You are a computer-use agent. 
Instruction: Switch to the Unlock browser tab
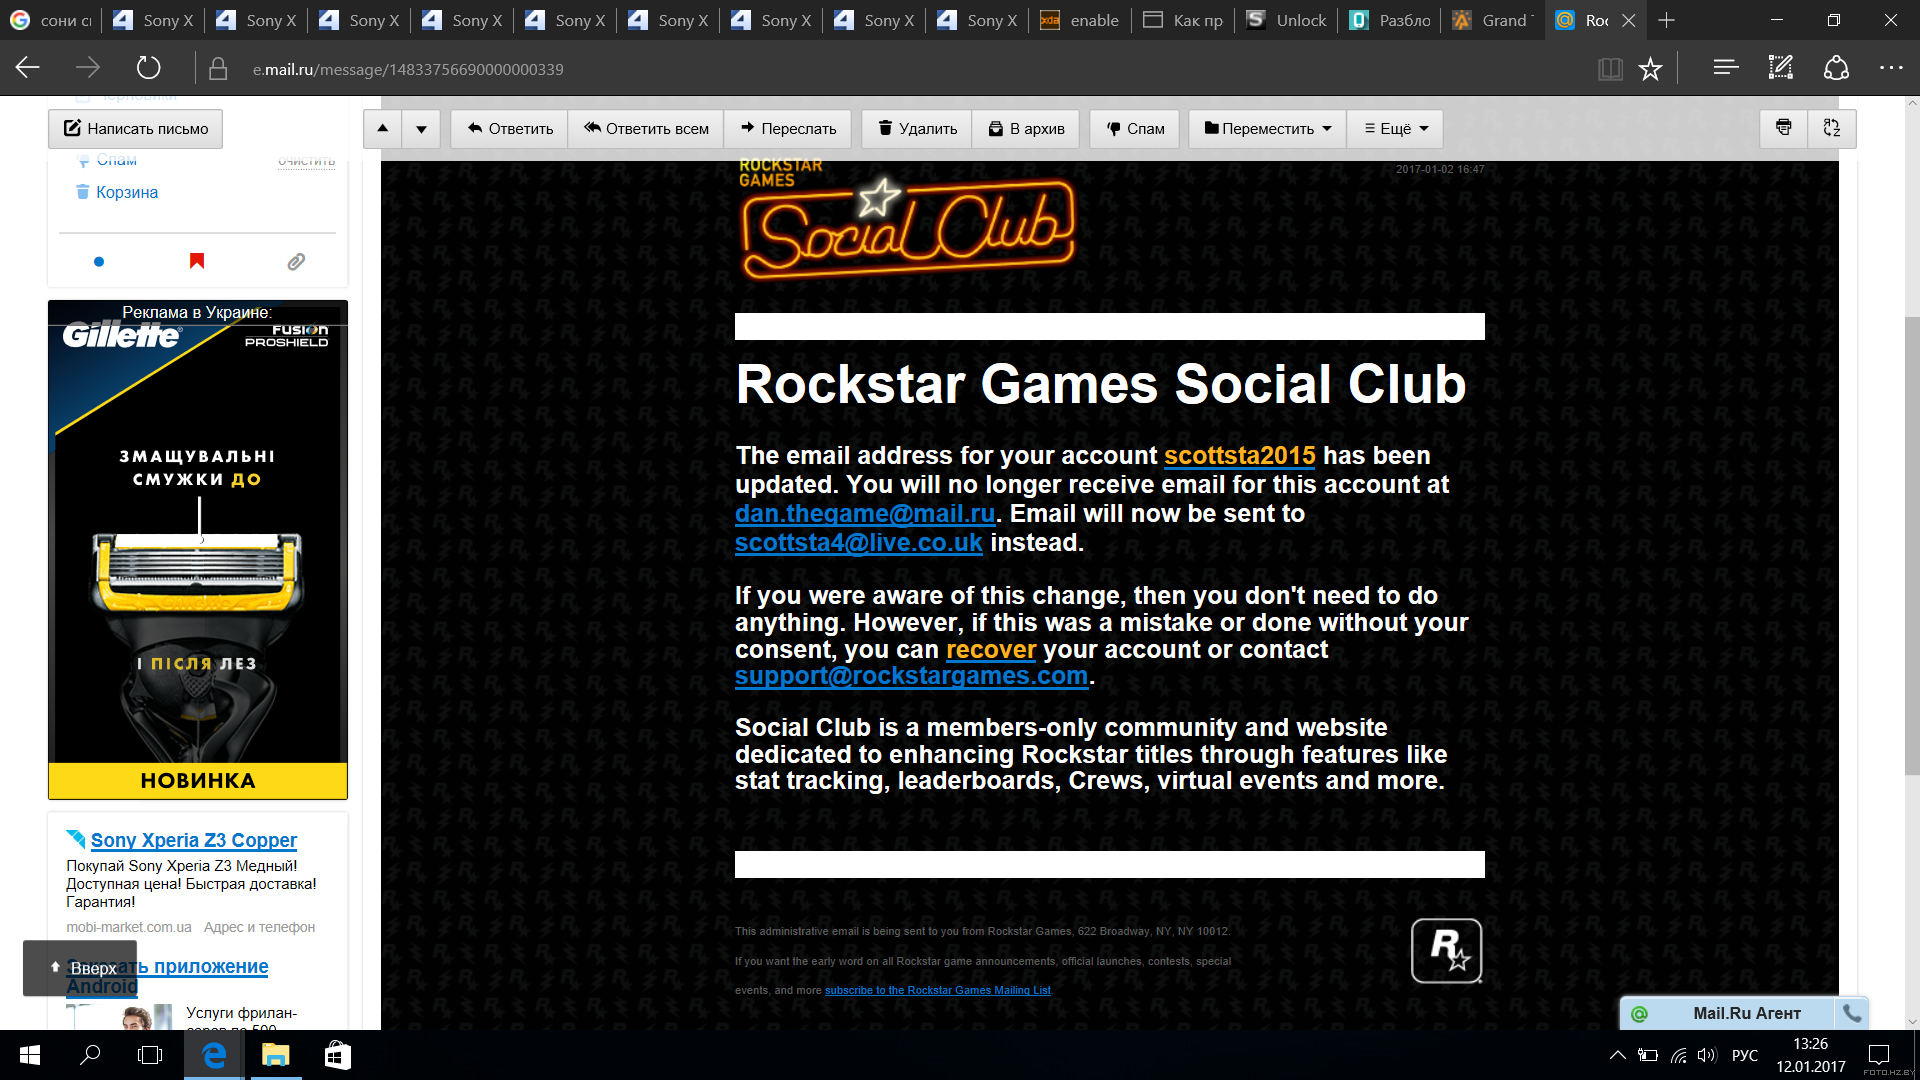point(1287,20)
